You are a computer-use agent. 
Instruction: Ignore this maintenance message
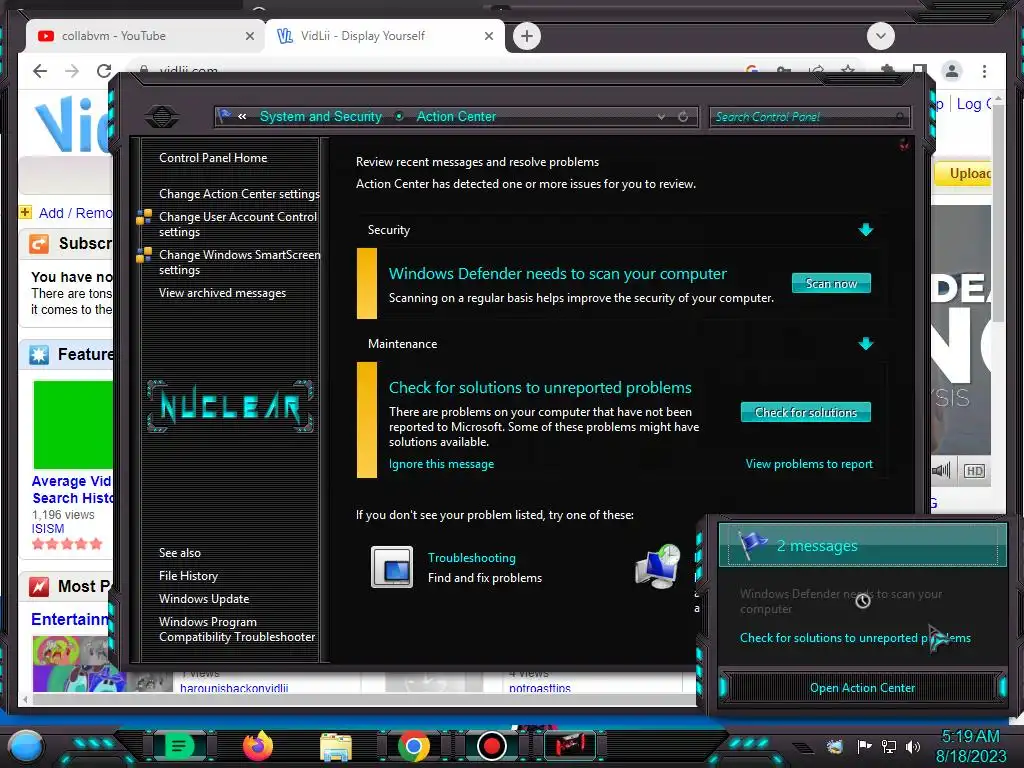pyautogui.click(x=441, y=464)
